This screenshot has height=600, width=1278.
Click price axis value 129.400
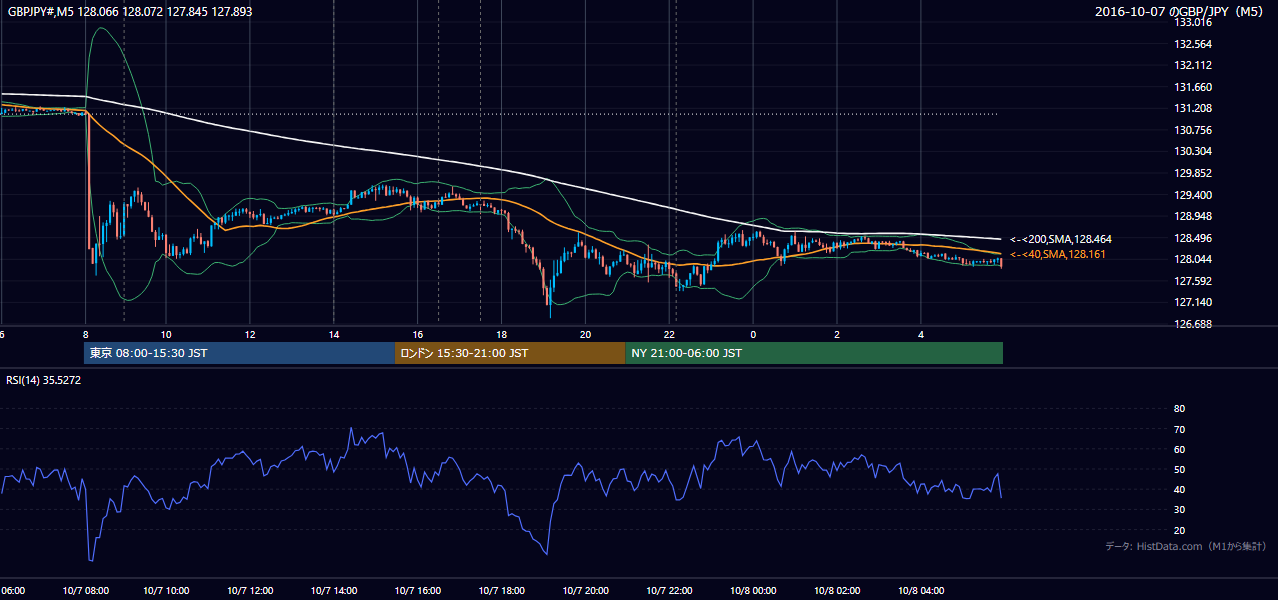point(1193,195)
